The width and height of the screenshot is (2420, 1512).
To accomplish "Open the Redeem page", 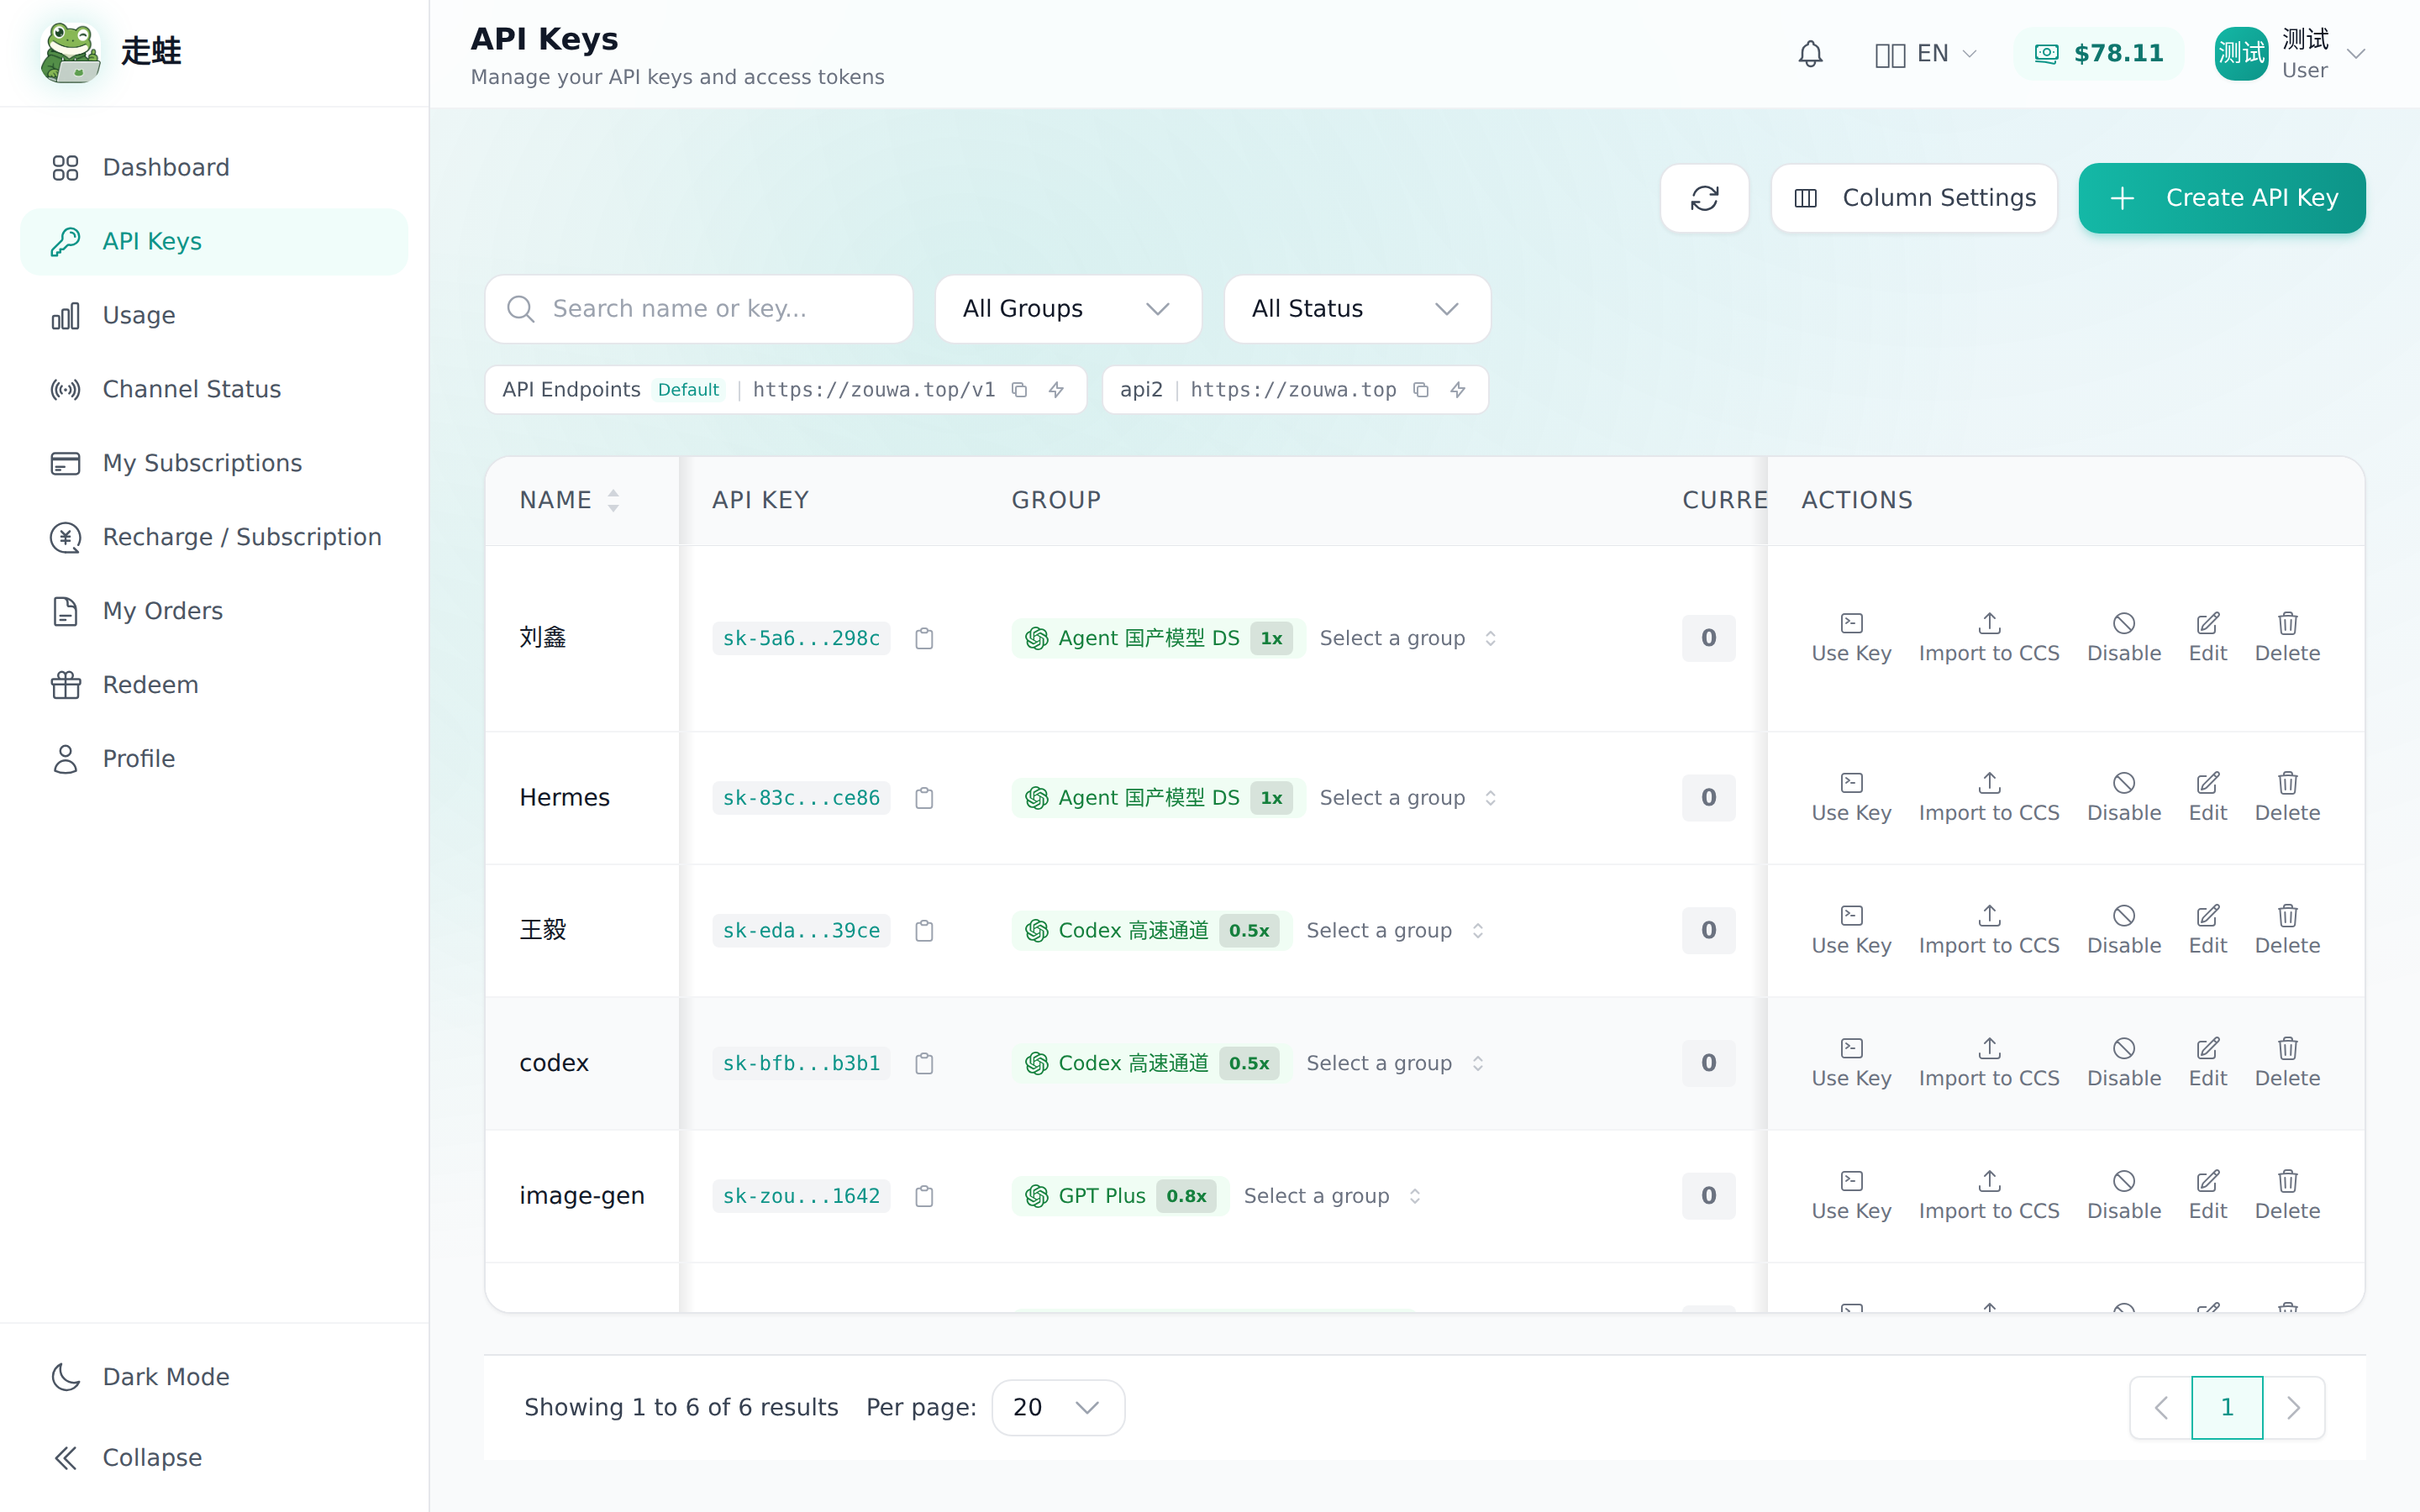I will 214,685.
